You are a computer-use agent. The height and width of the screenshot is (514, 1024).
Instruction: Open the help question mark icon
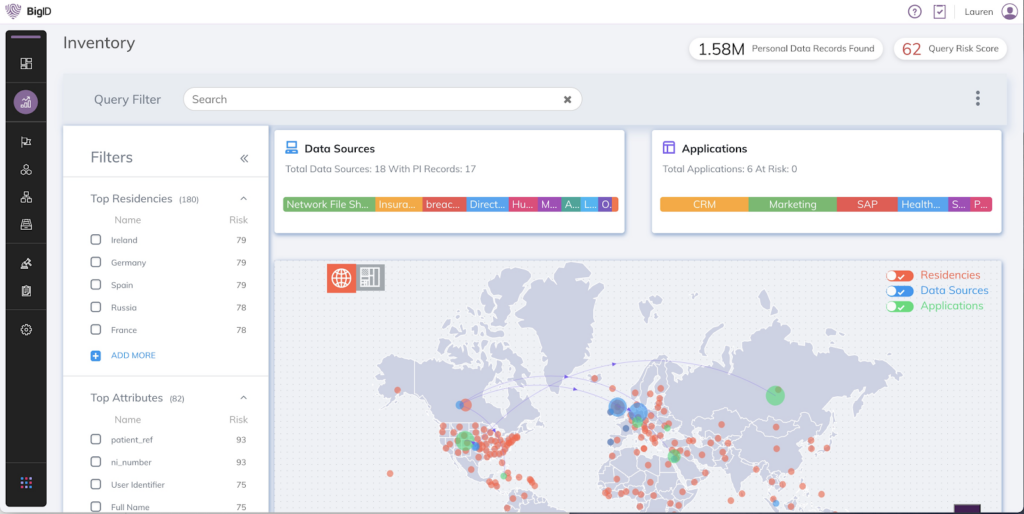coord(914,12)
